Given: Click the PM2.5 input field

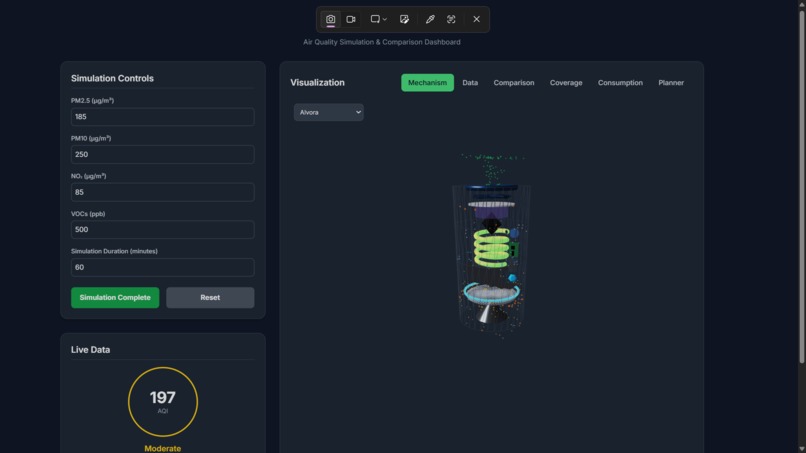Looking at the screenshot, I should pos(162,117).
